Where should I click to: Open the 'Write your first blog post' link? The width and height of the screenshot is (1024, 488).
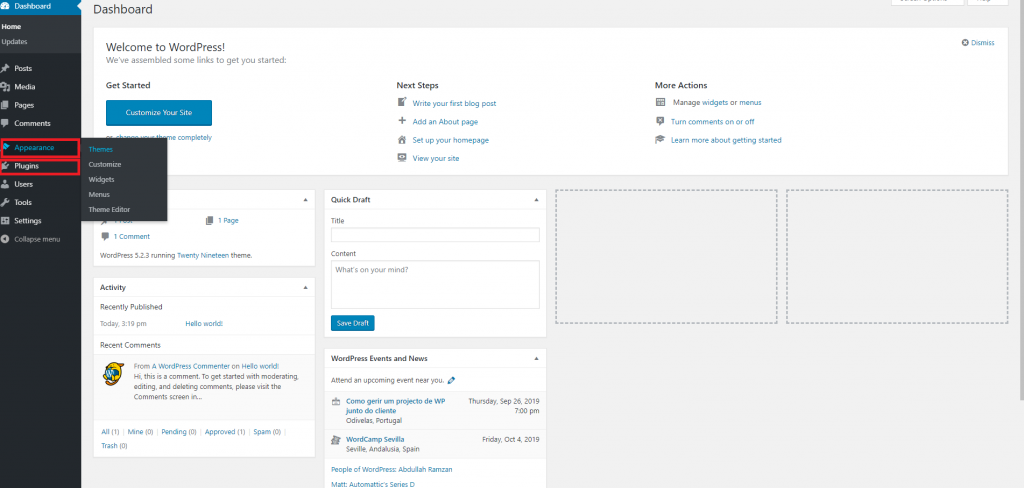point(454,103)
